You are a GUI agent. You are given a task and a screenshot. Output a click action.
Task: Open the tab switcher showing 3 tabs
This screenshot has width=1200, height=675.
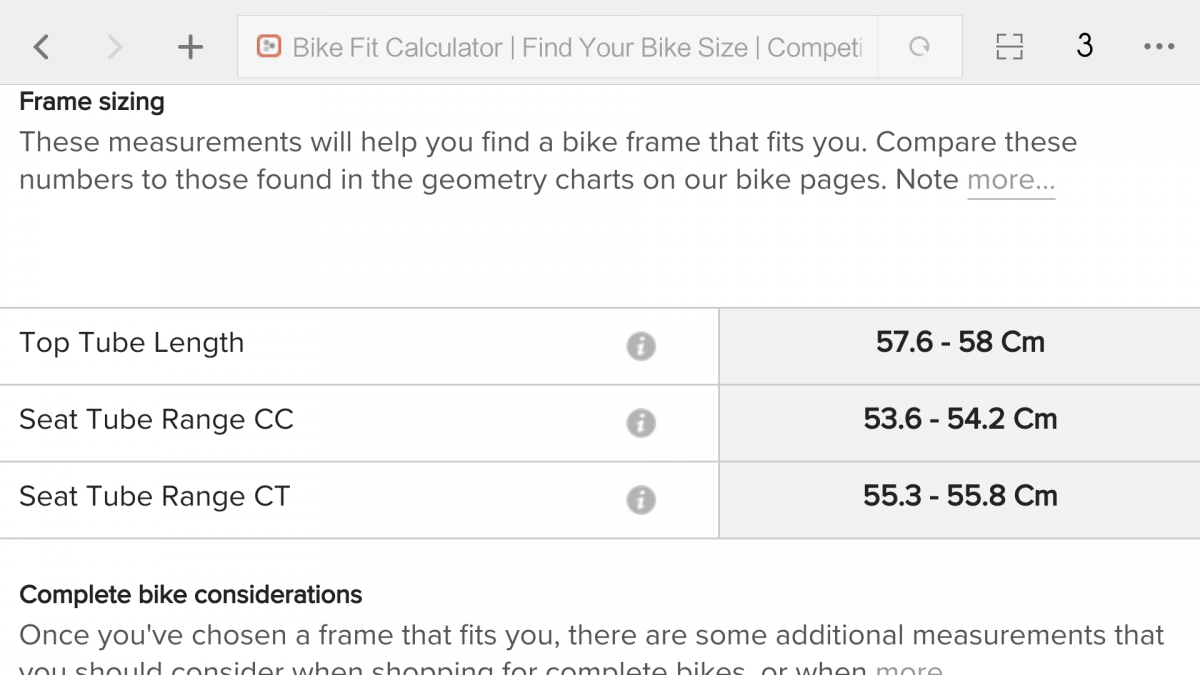click(1085, 46)
